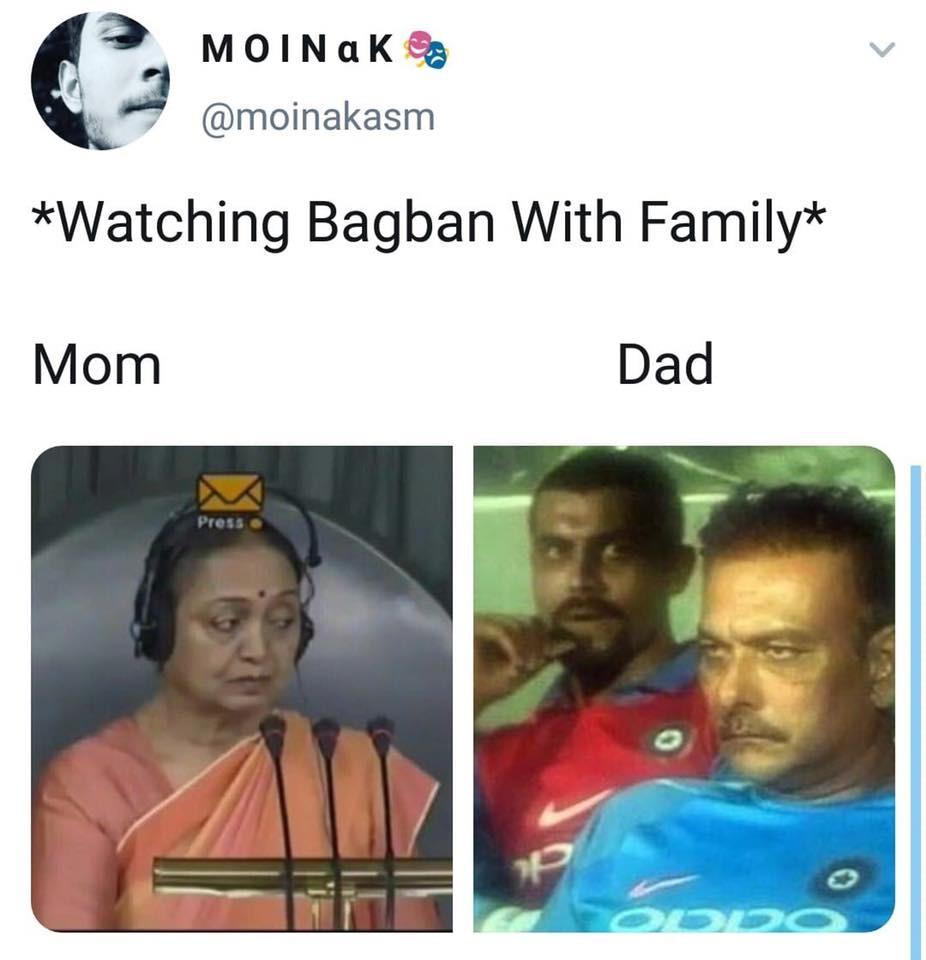
Task: Select the tweet text Watching Bagban With Family
Action: (429, 222)
